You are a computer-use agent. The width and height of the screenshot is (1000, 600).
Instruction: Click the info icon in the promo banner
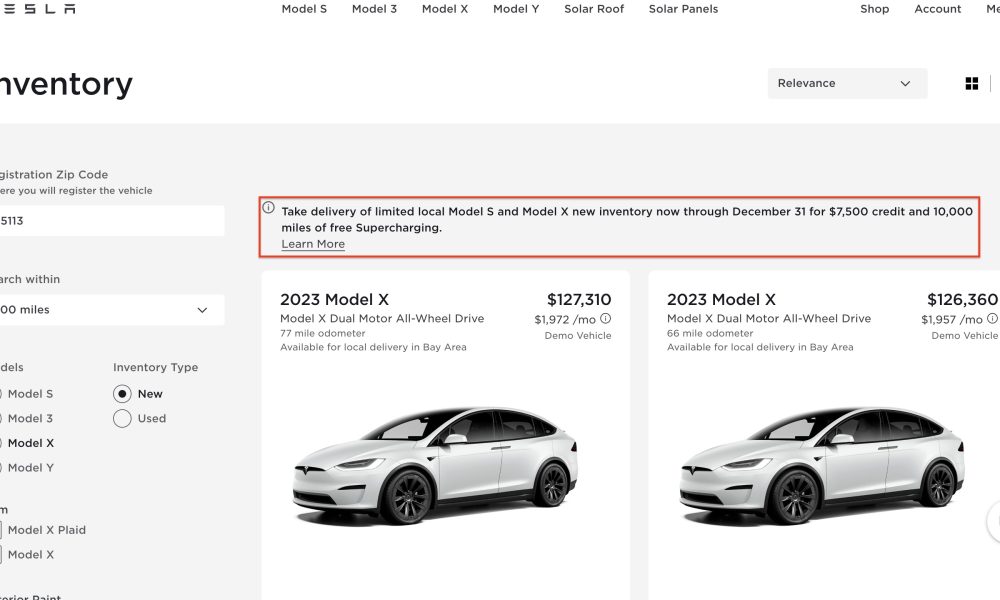[x=268, y=208]
